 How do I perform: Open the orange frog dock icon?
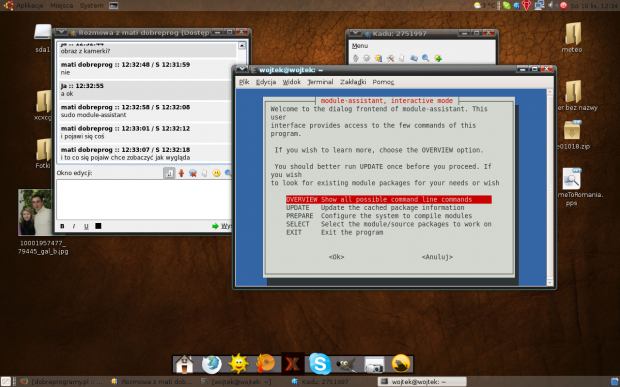(401, 364)
